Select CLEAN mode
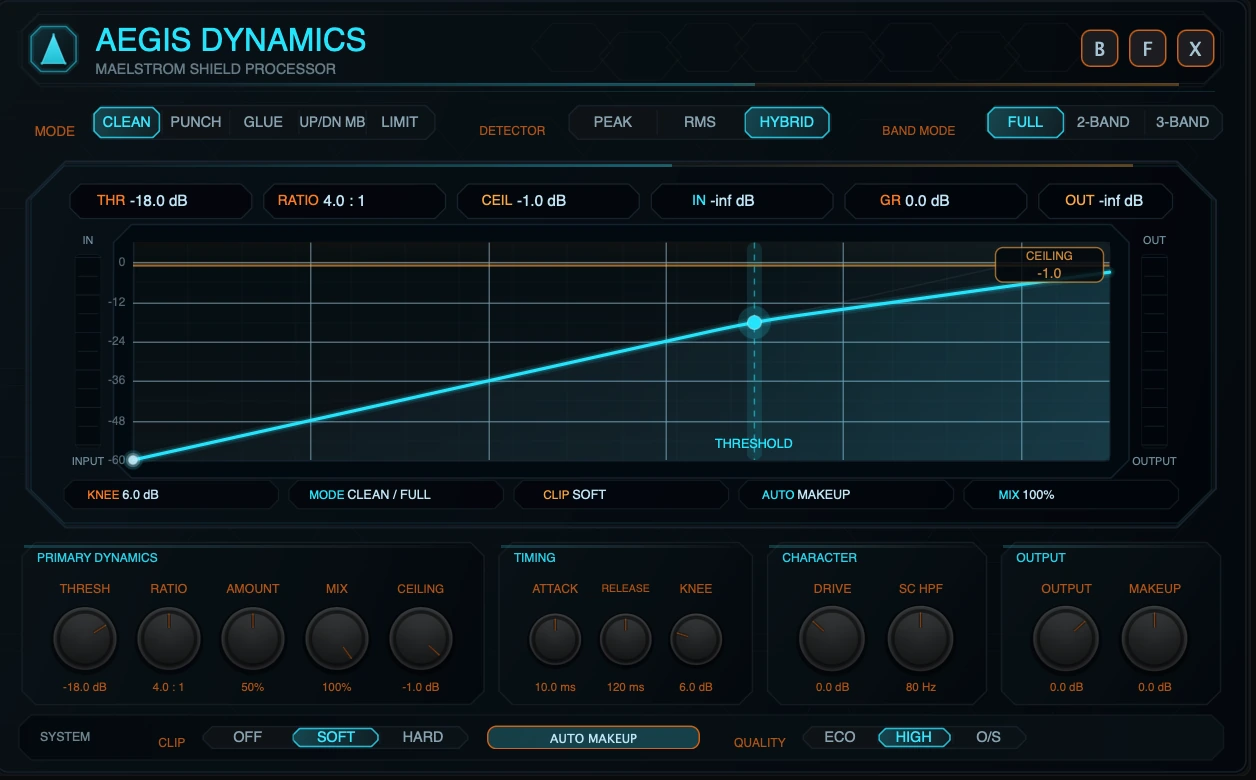Image resolution: width=1256 pixels, height=780 pixels. (x=127, y=122)
